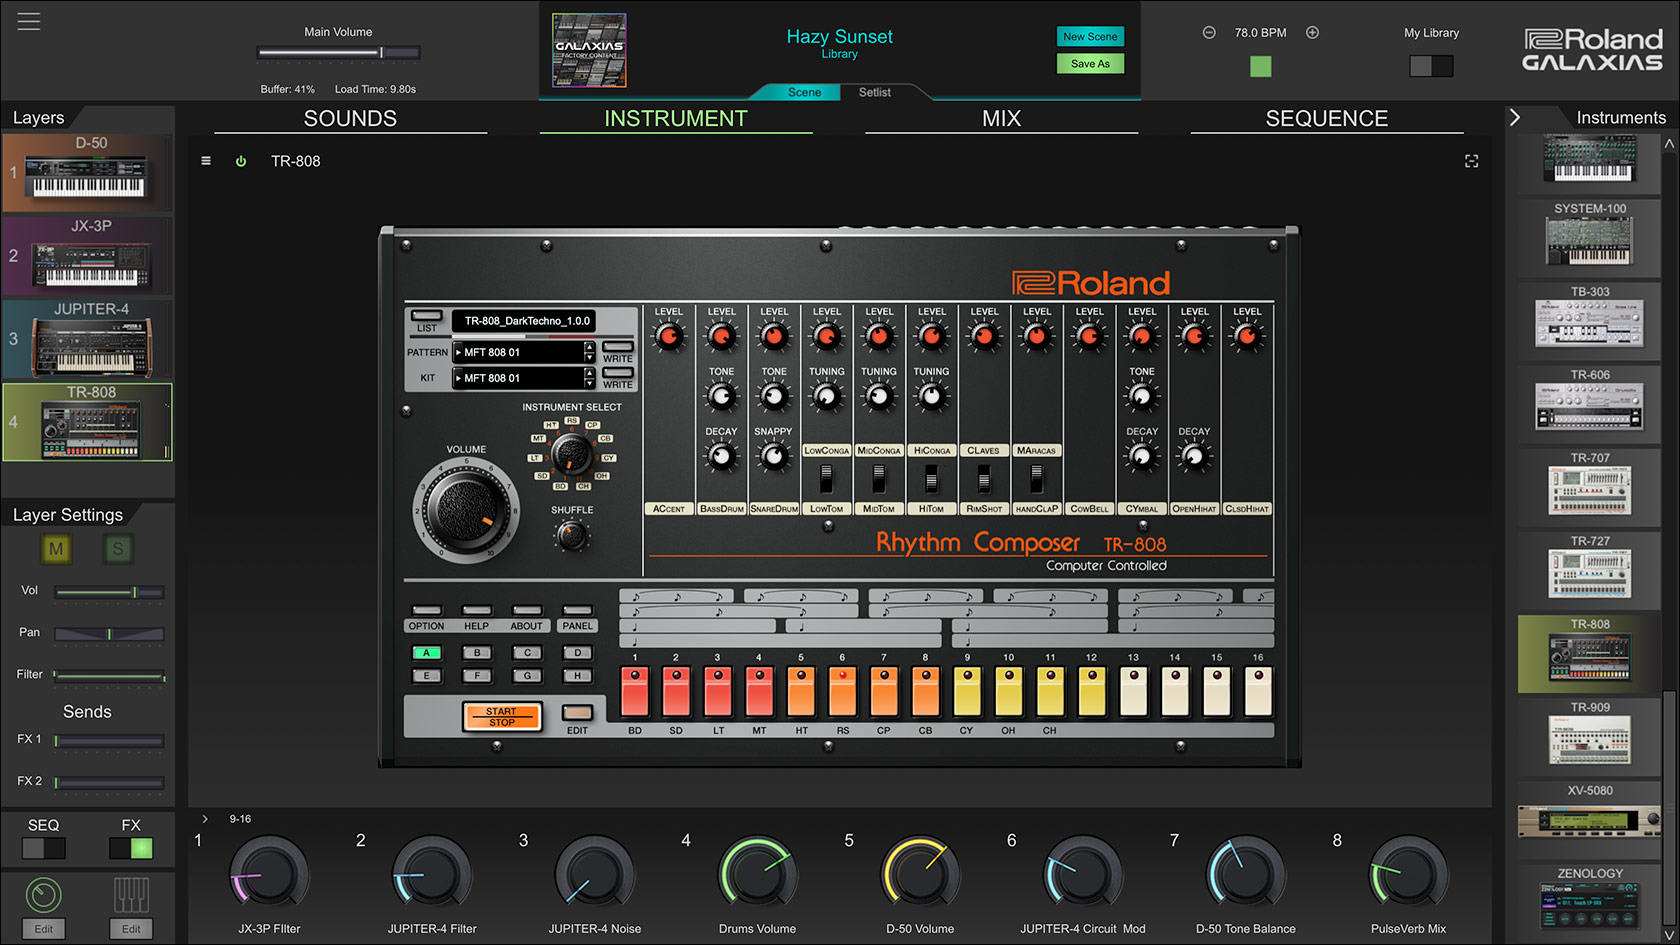
Task: Switch to the SOUNDS tab
Action: (350, 118)
